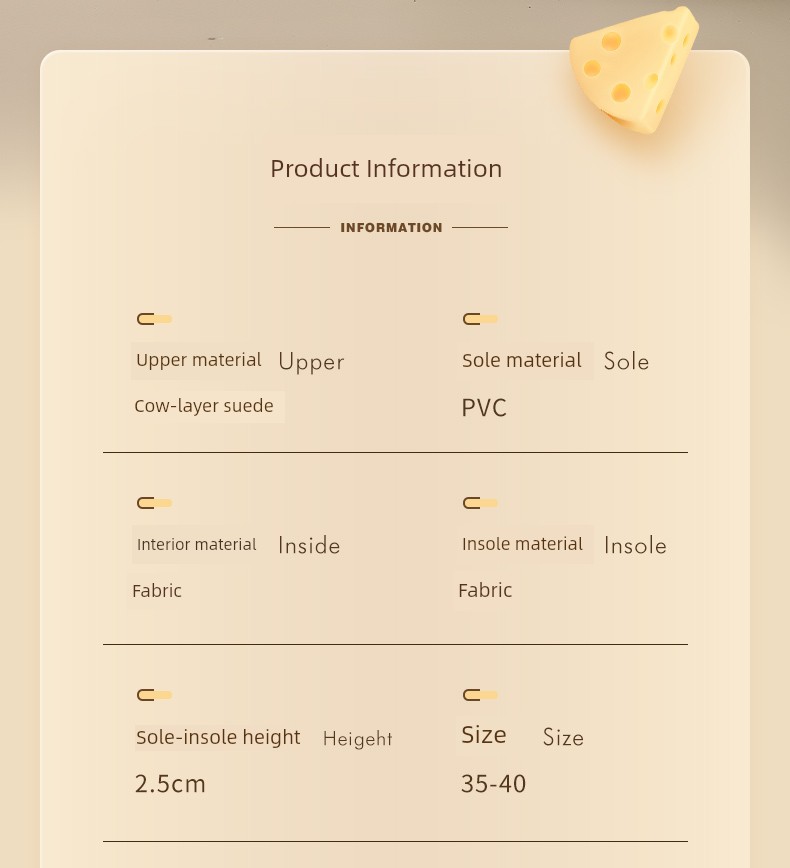Select the Product Information heading
Image resolution: width=790 pixels, height=868 pixels.
(x=386, y=169)
